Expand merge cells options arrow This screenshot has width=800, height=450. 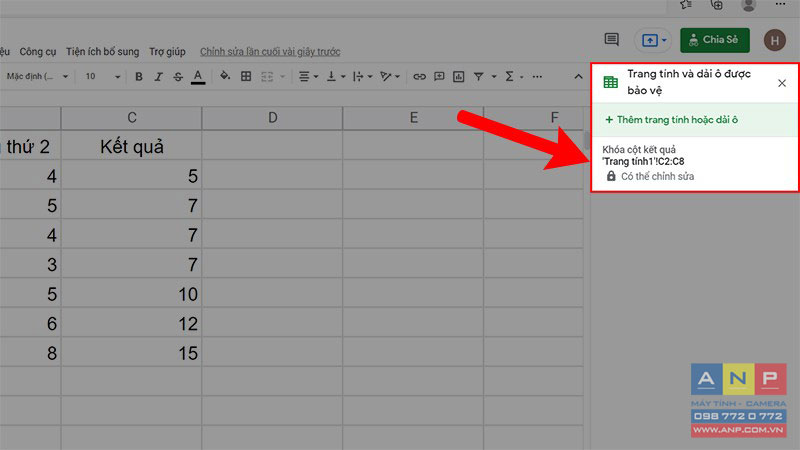click(x=282, y=77)
